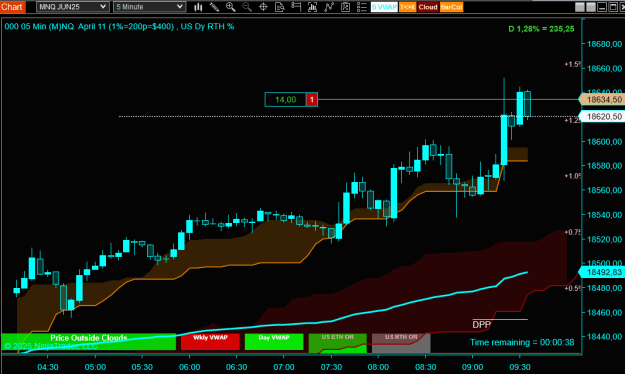
Task: Toggle the BarCol bar coloring button
Action: [452, 7]
